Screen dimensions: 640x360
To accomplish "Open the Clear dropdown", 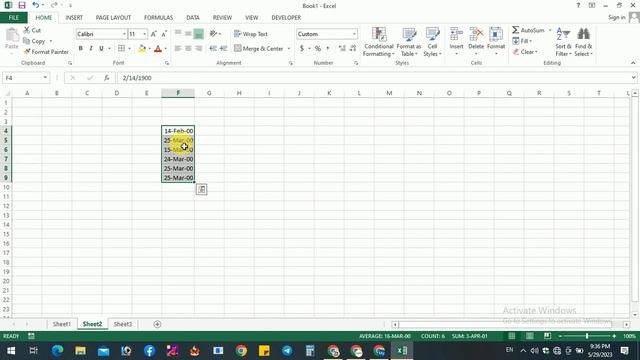I will 525,52.
